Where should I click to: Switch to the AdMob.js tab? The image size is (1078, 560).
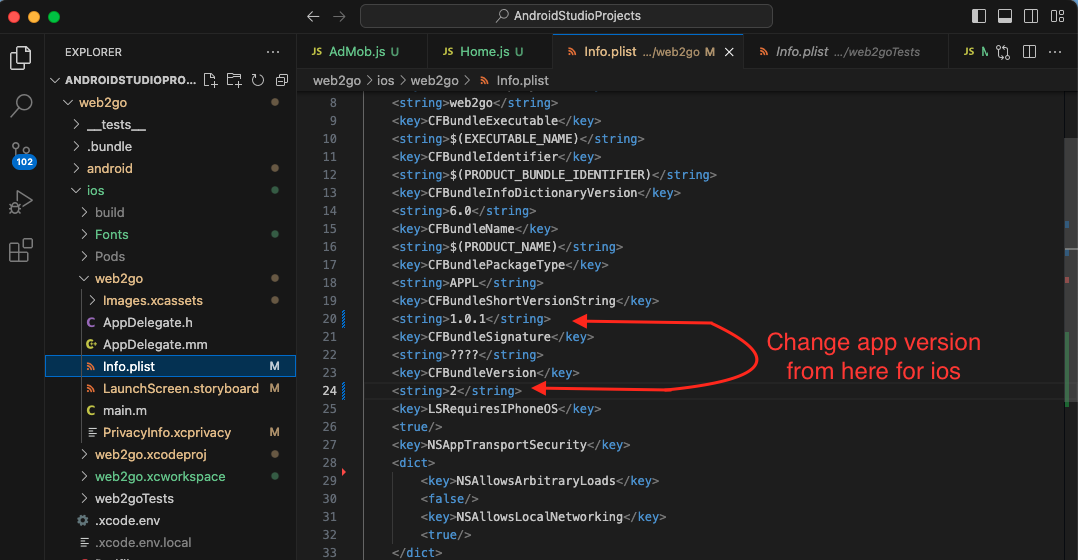(355, 52)
